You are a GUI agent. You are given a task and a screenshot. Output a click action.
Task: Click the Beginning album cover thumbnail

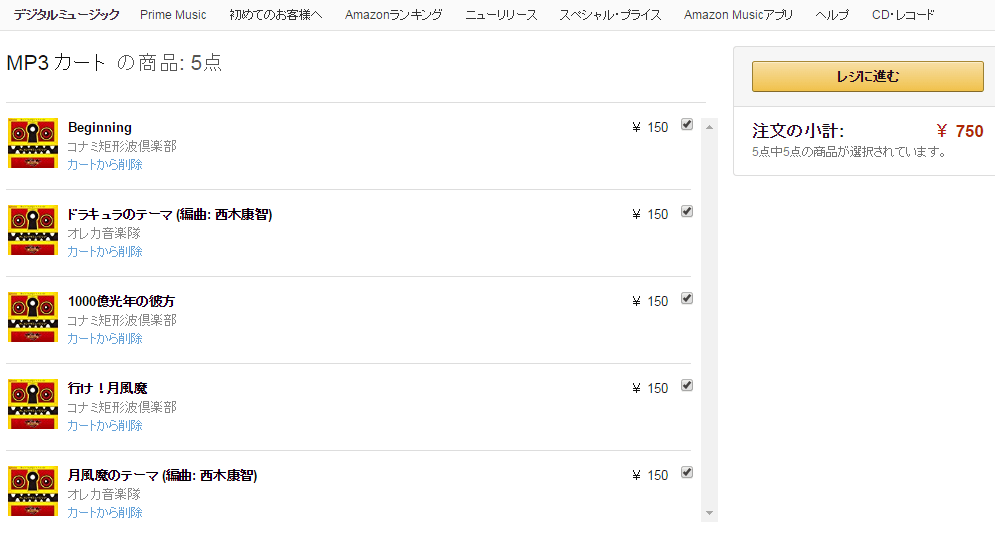click(x=32, y=143)
